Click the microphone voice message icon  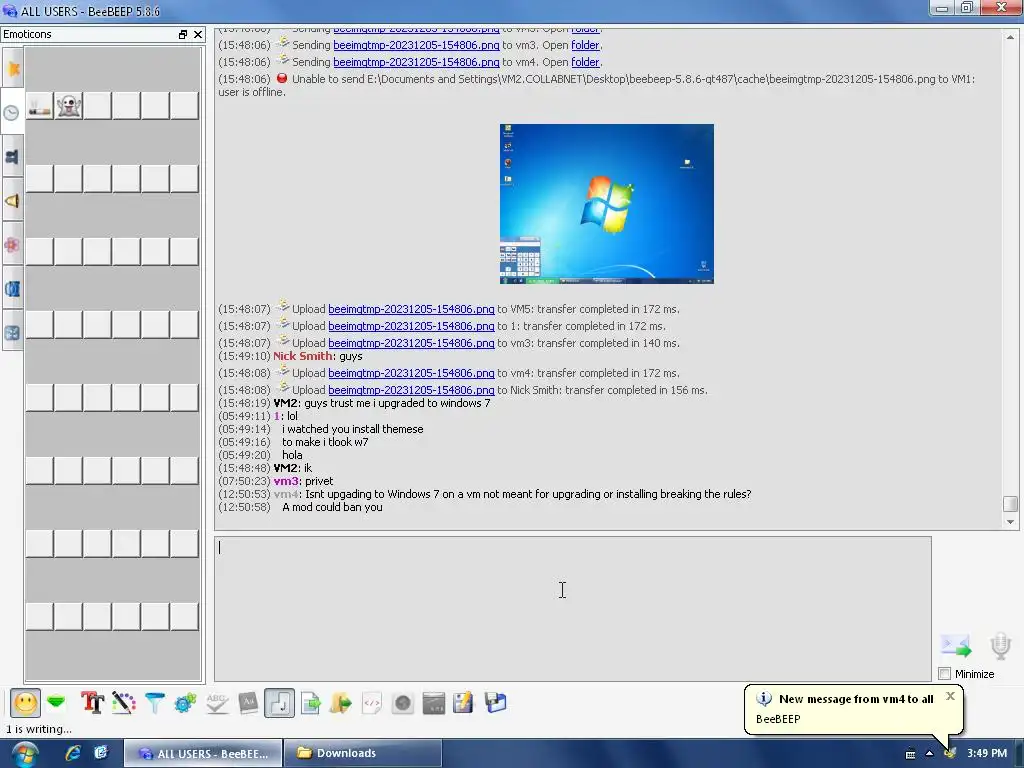pyautogui.click(x=1000, y=646)
